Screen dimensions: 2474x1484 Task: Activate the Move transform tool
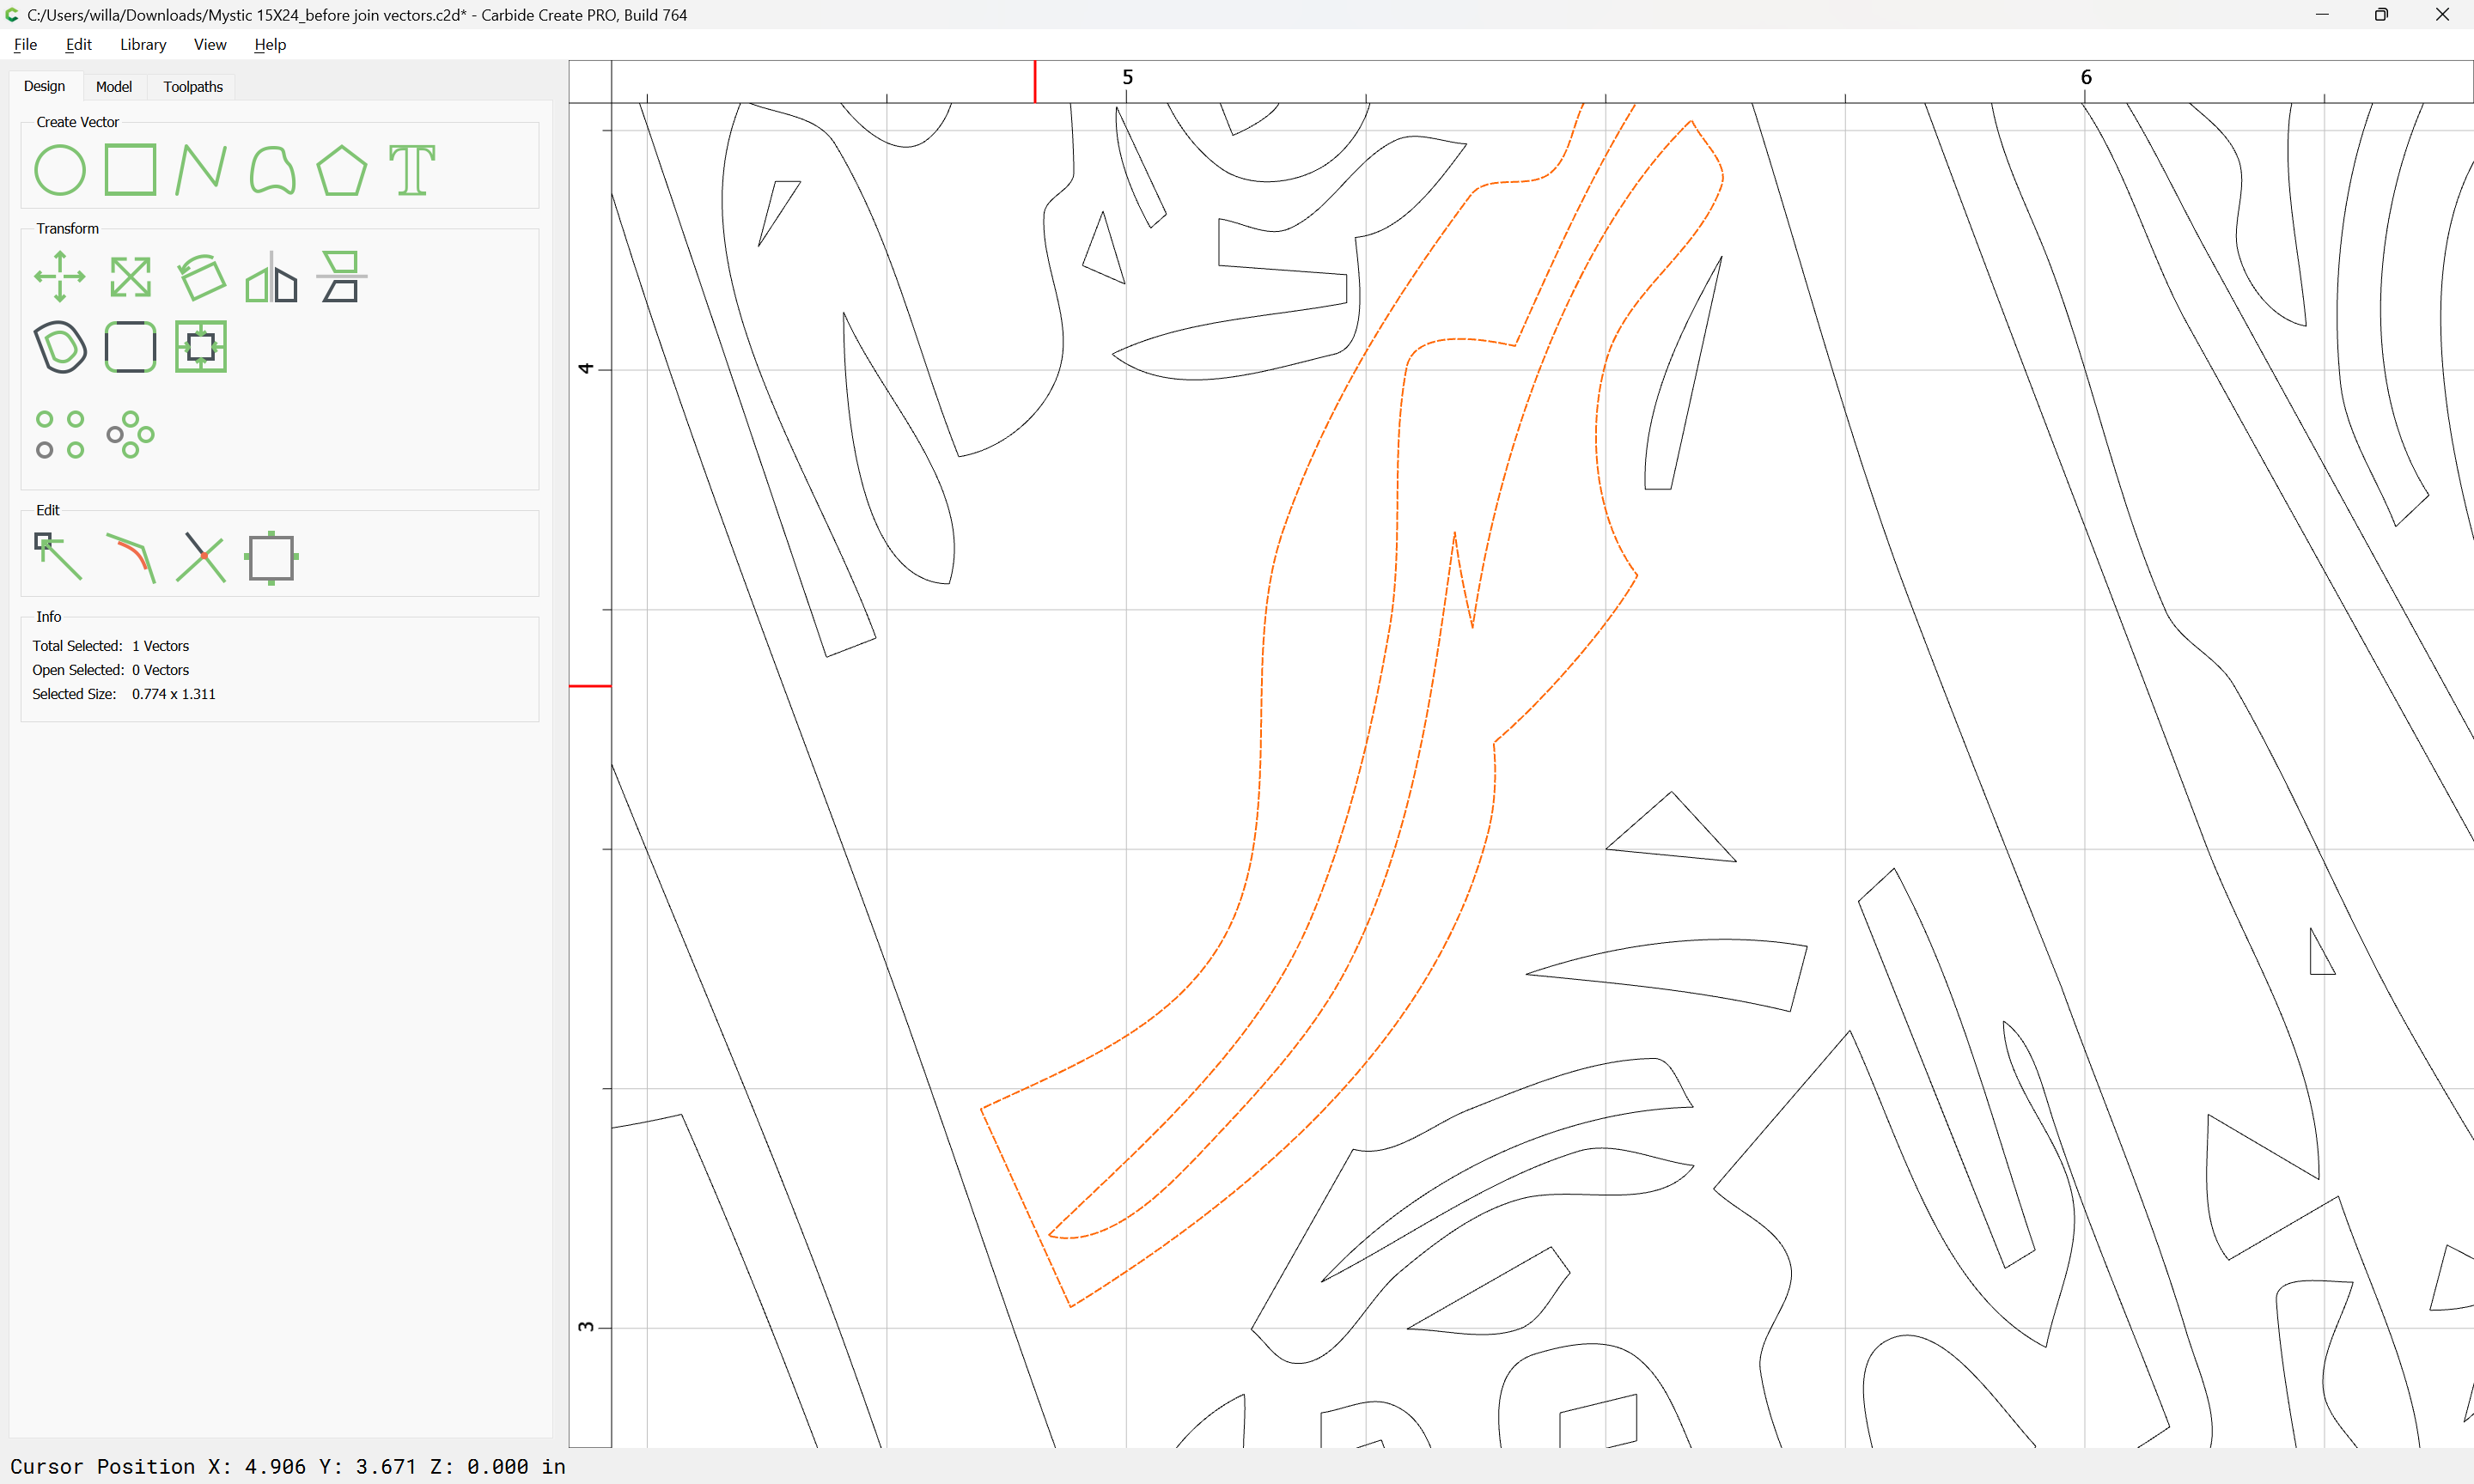(60, 277)
